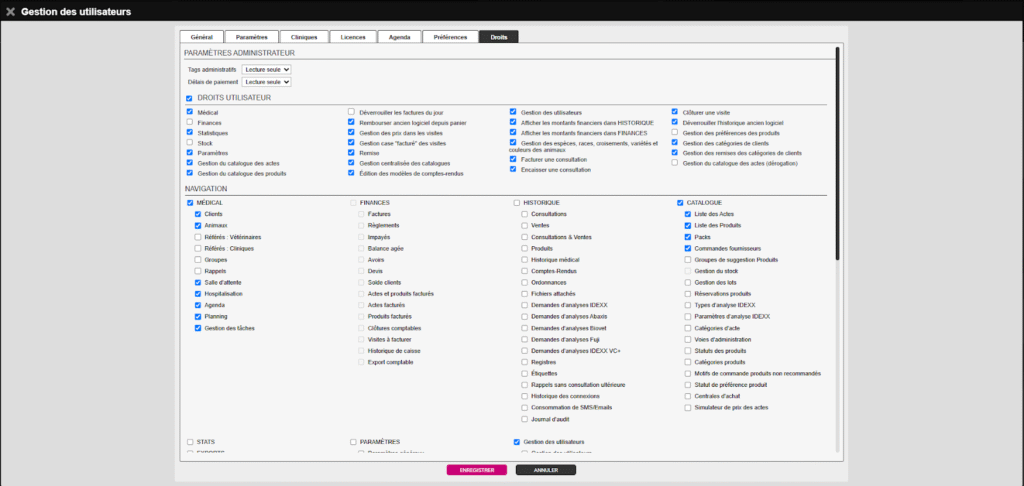The width and height of the screenshot is (1024, 486).
Task: Enable the Finances user right checkbox
Action: pos(189,122)
